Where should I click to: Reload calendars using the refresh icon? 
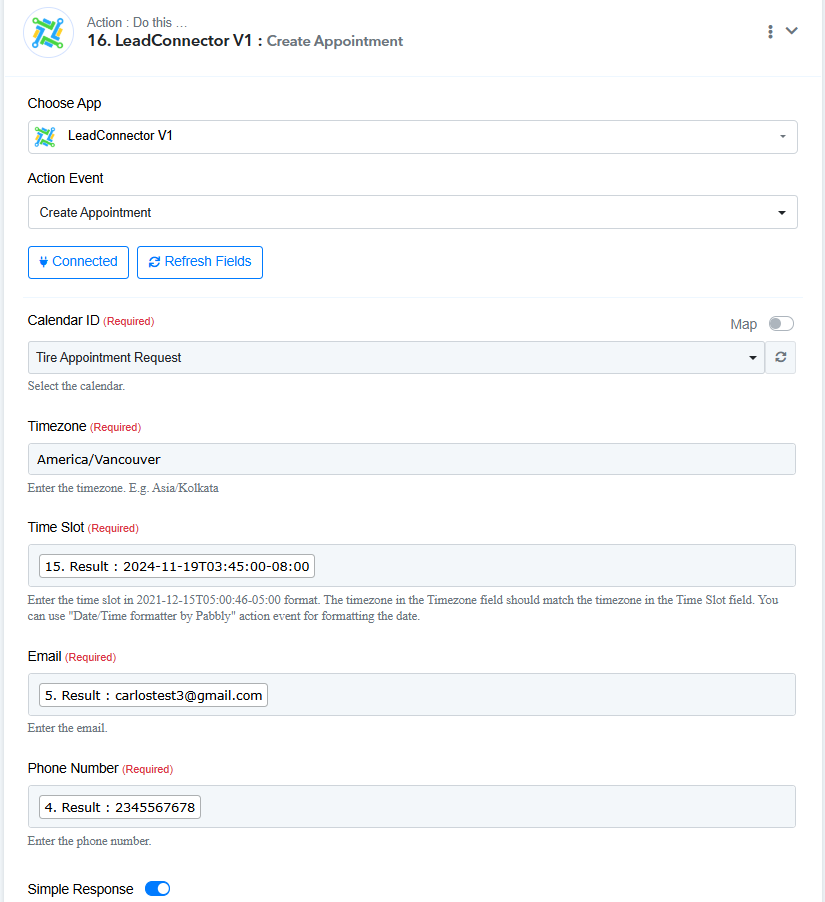click(780, 357)
